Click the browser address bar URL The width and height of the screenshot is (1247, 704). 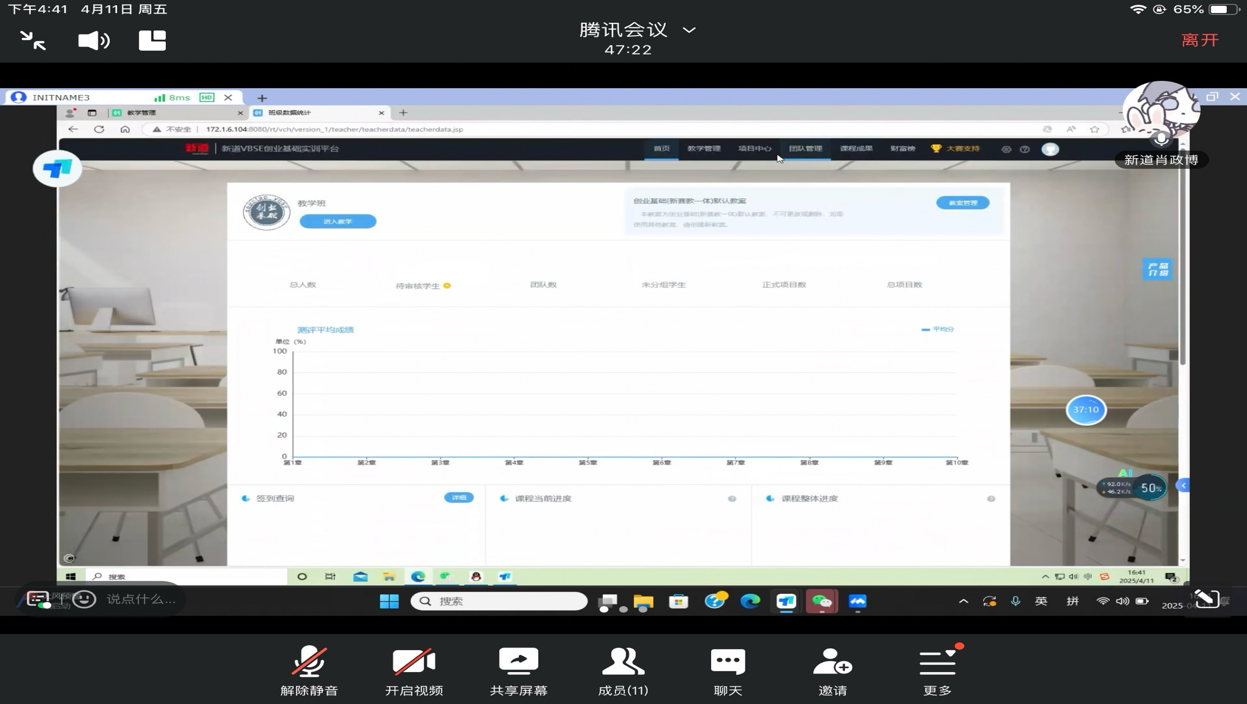(334, 129)
